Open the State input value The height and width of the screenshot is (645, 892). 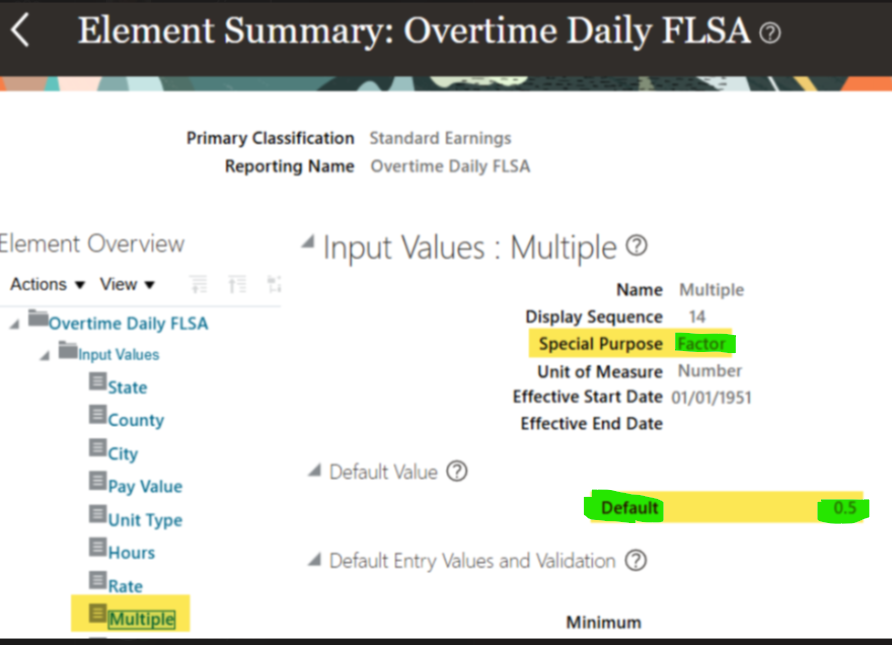pos(127,387)
